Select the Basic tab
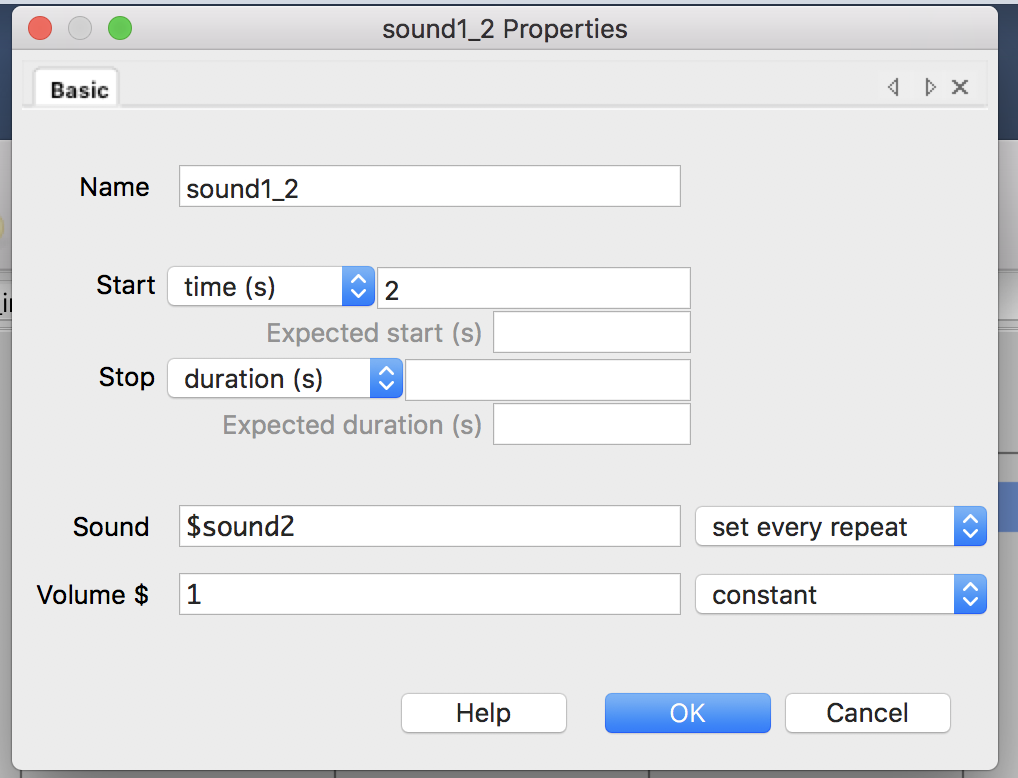The height and width of the screenshot is (778, 1018). [x=78, y=90]
